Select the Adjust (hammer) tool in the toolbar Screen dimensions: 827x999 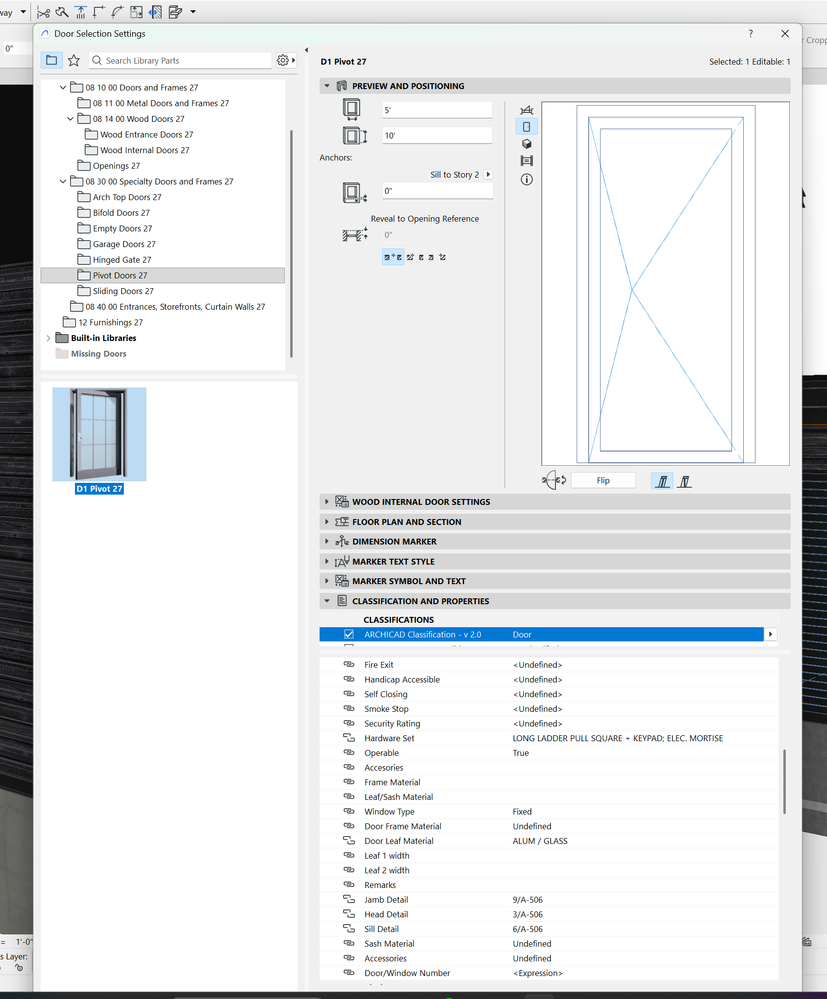[62, 12]
